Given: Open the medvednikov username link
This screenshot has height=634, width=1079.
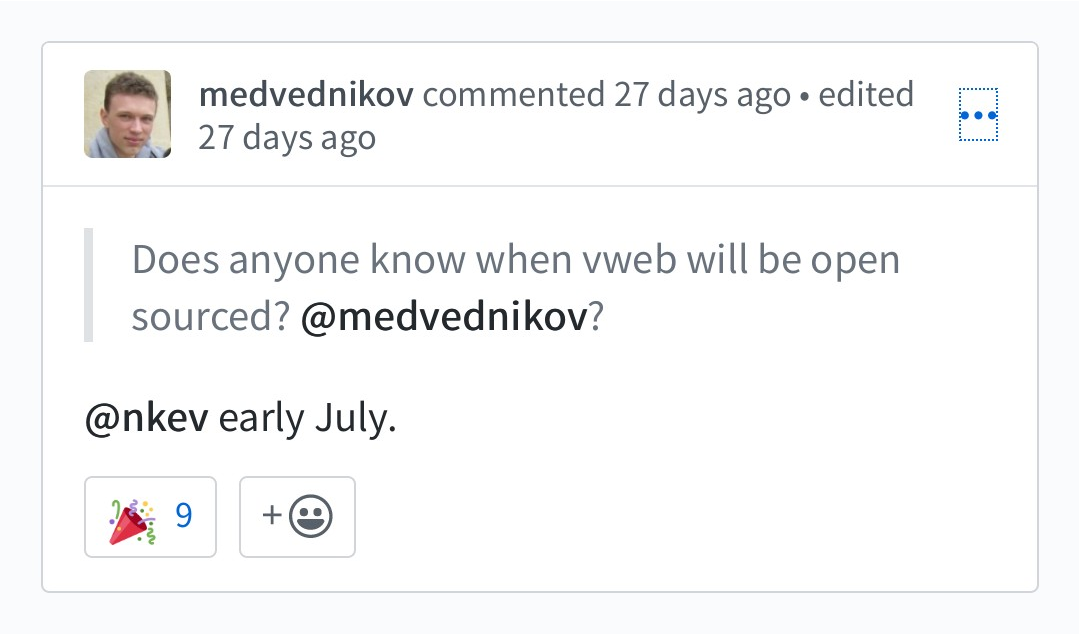Looking at the screenshot, I should pos(307,95).
